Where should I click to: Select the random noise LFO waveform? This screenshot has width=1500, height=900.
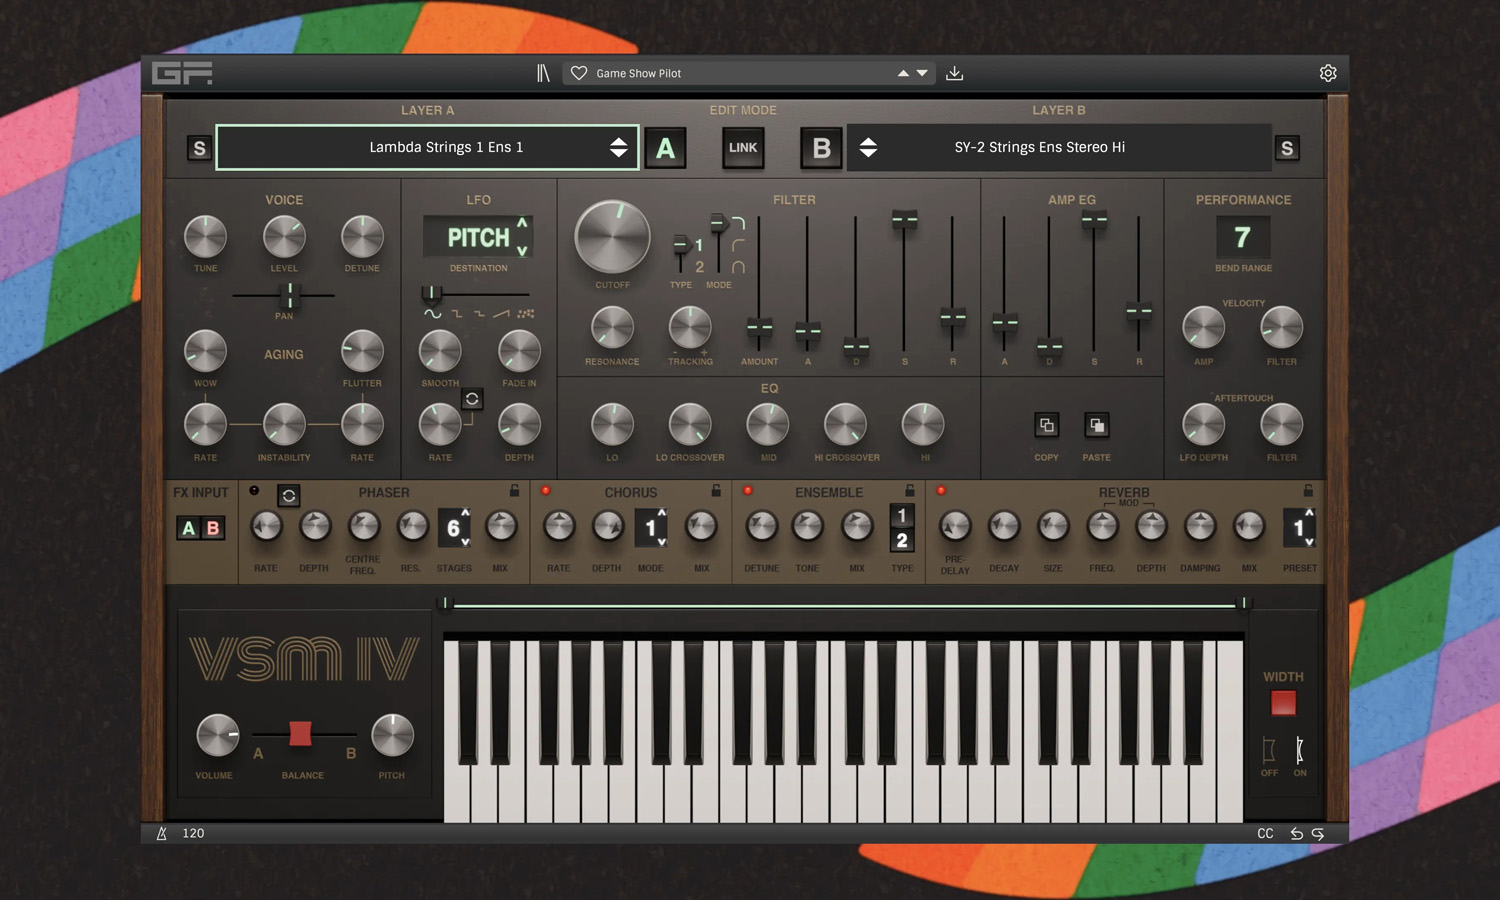click(526, 314)
